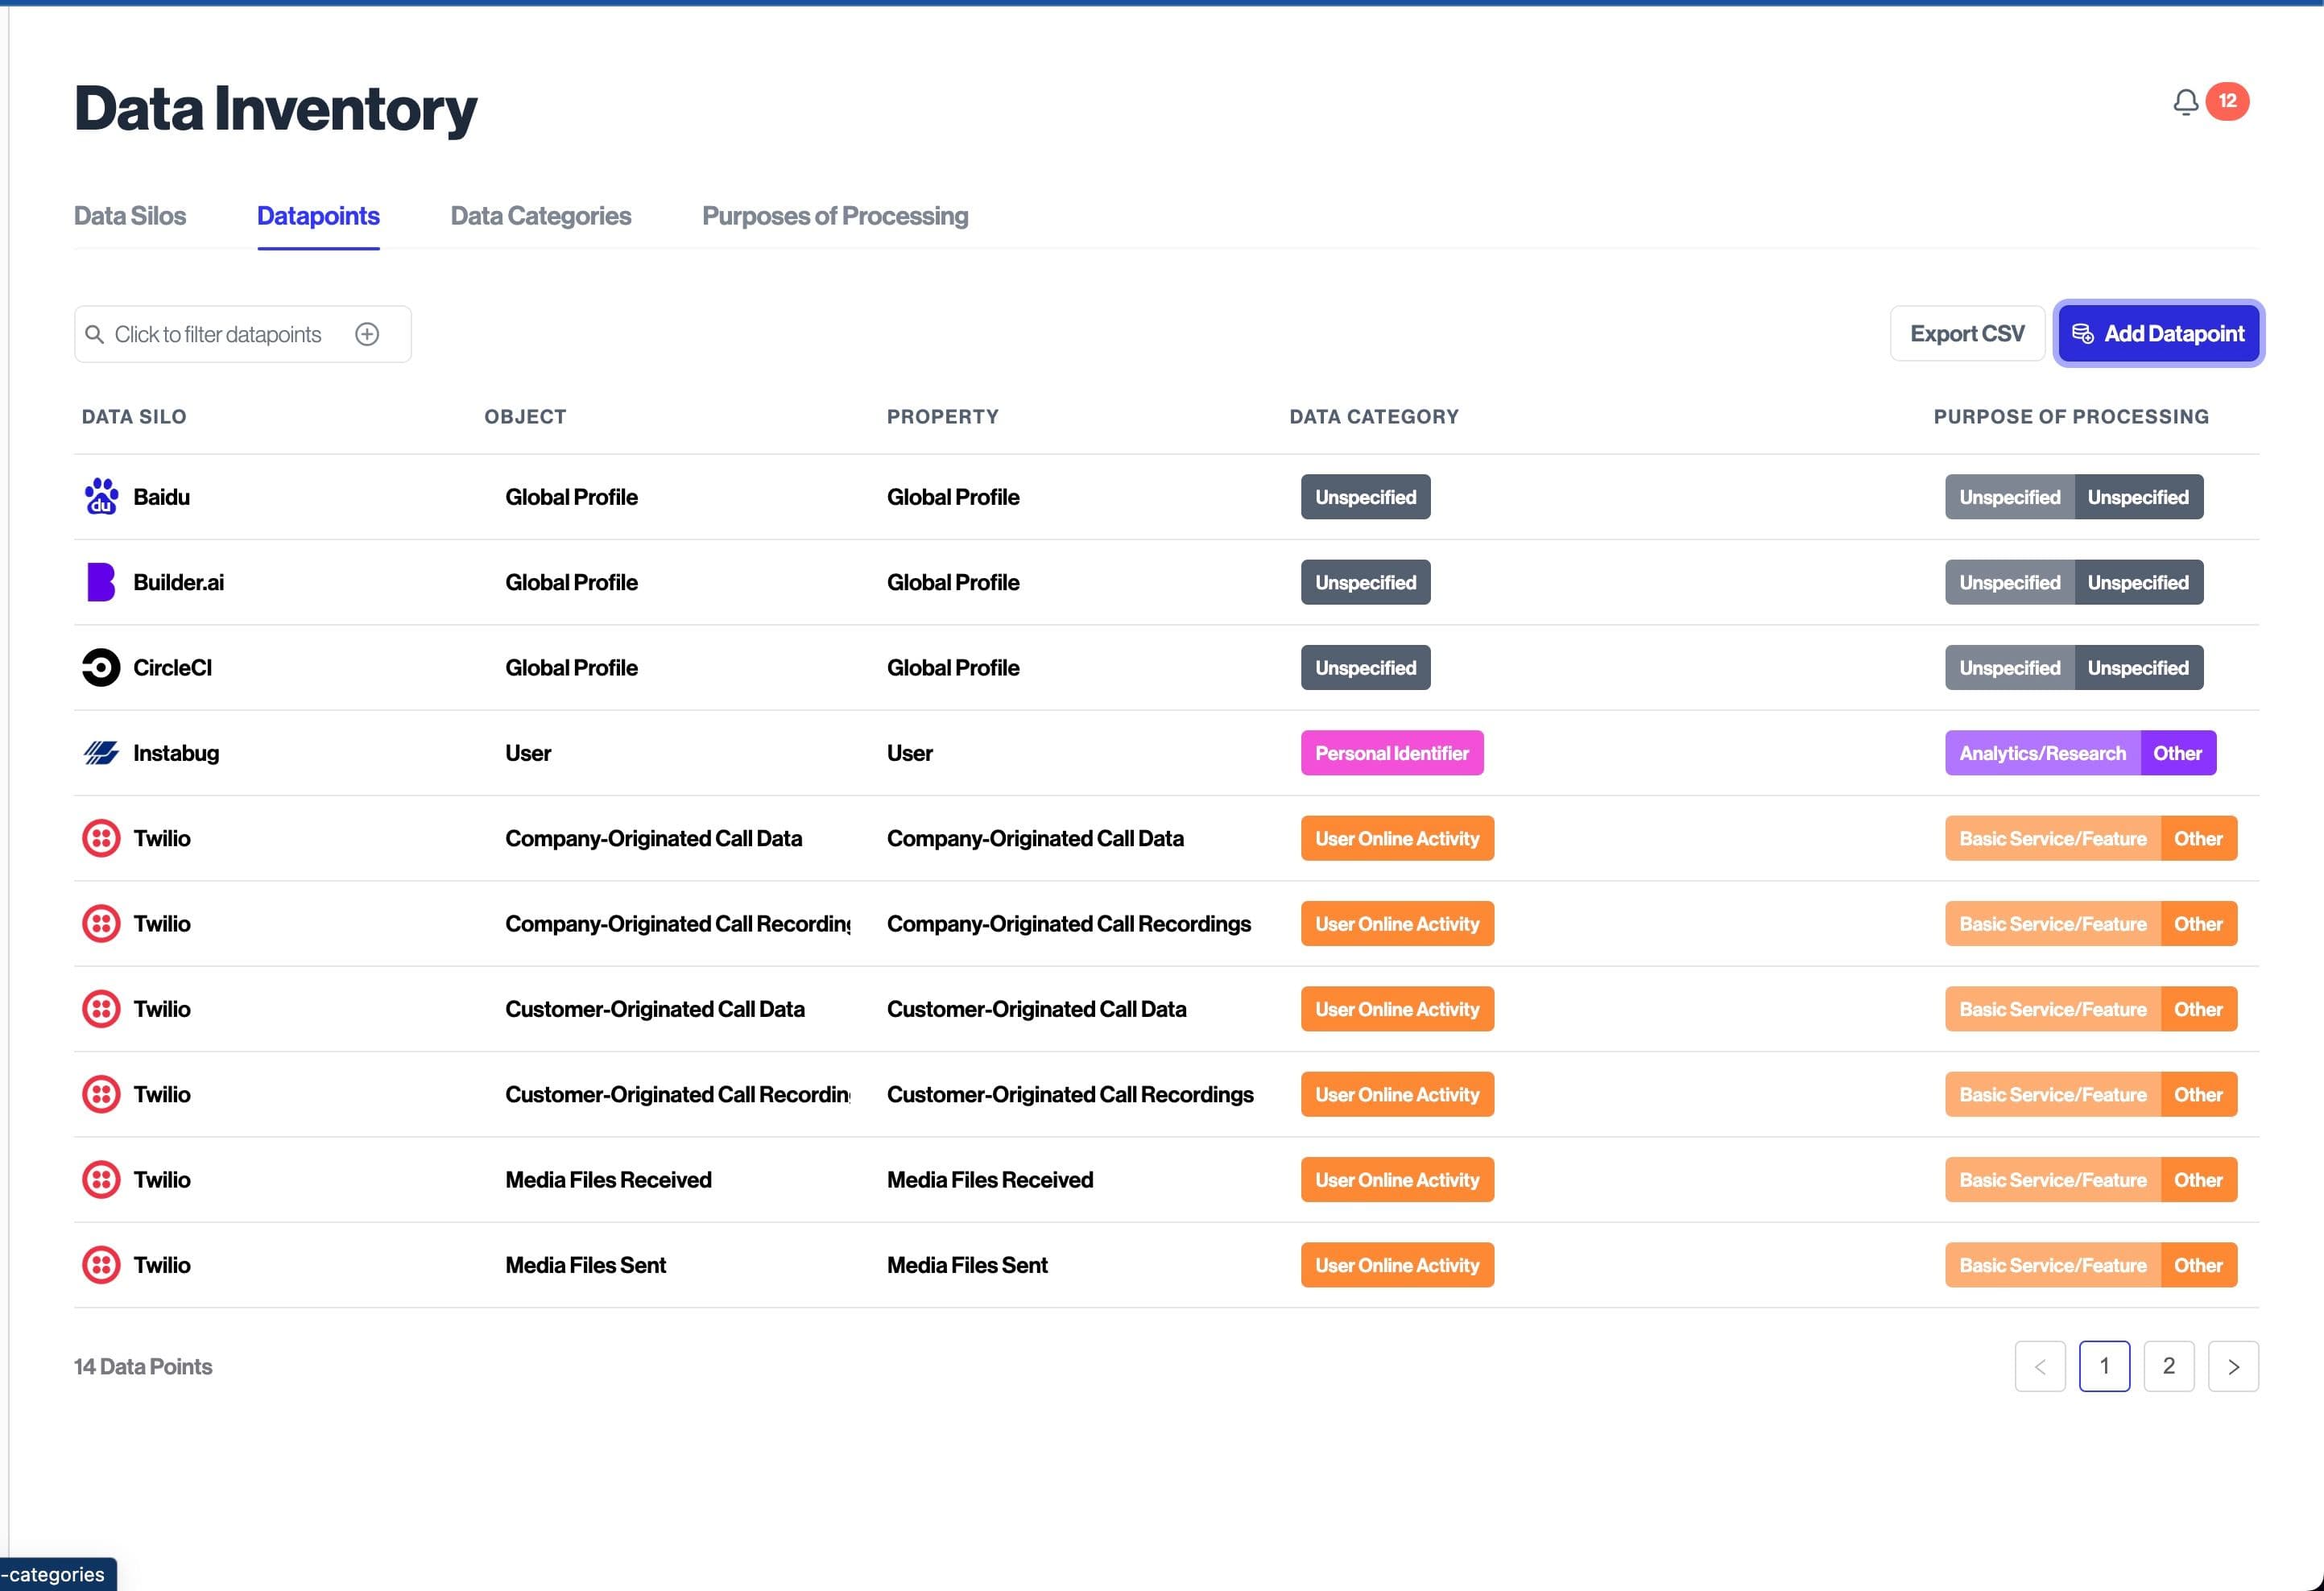Viewport: 2324px width, 1591px height.
Task: Click the CircleCI logo icon
Action: pyautogui.click(x=101, y=668)
